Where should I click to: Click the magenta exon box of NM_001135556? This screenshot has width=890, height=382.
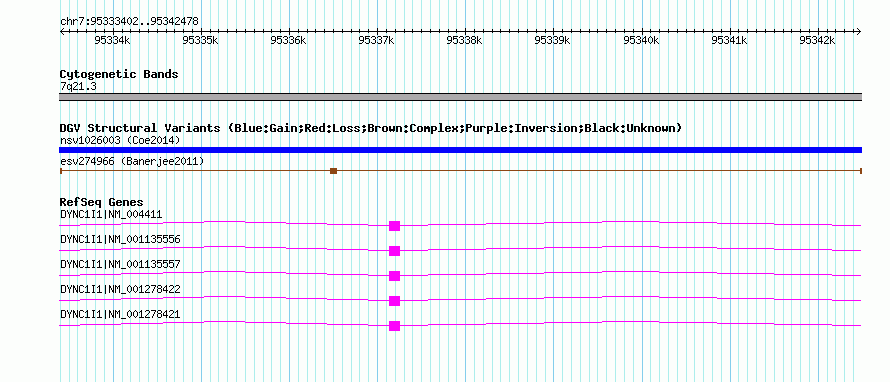pyautogui.click(x=394, y=251)
